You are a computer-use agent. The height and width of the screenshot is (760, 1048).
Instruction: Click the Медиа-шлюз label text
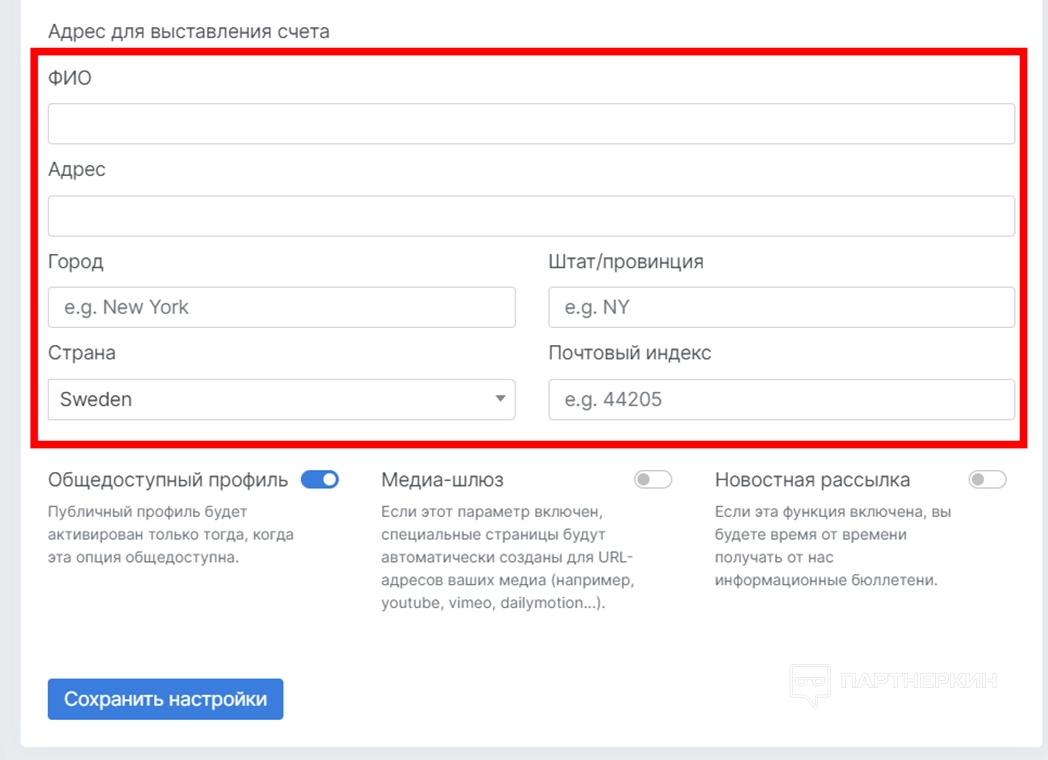point(442,480)
